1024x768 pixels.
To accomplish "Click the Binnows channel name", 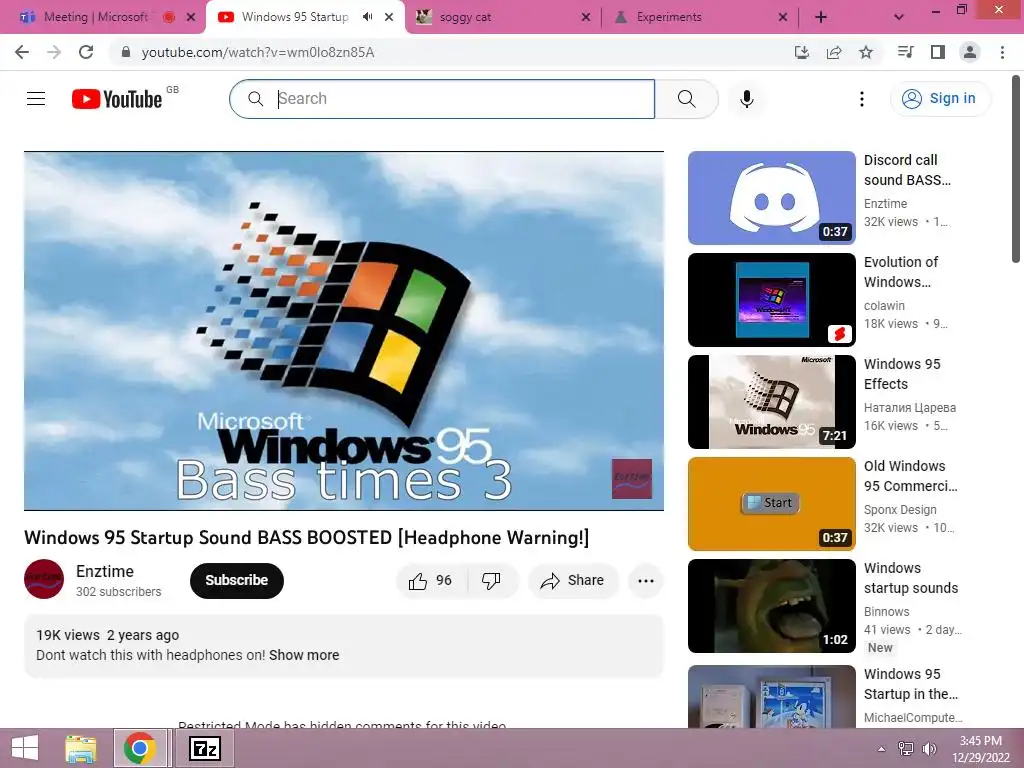I will click(x=886, y=611).
